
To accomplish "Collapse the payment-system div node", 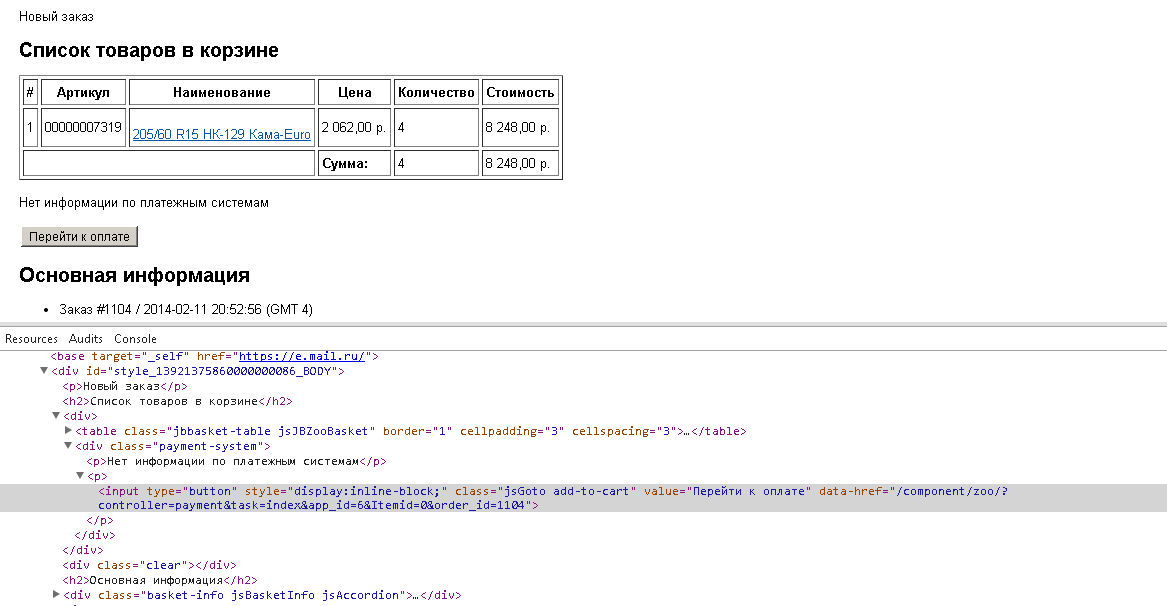I will [x=68, y=446].
